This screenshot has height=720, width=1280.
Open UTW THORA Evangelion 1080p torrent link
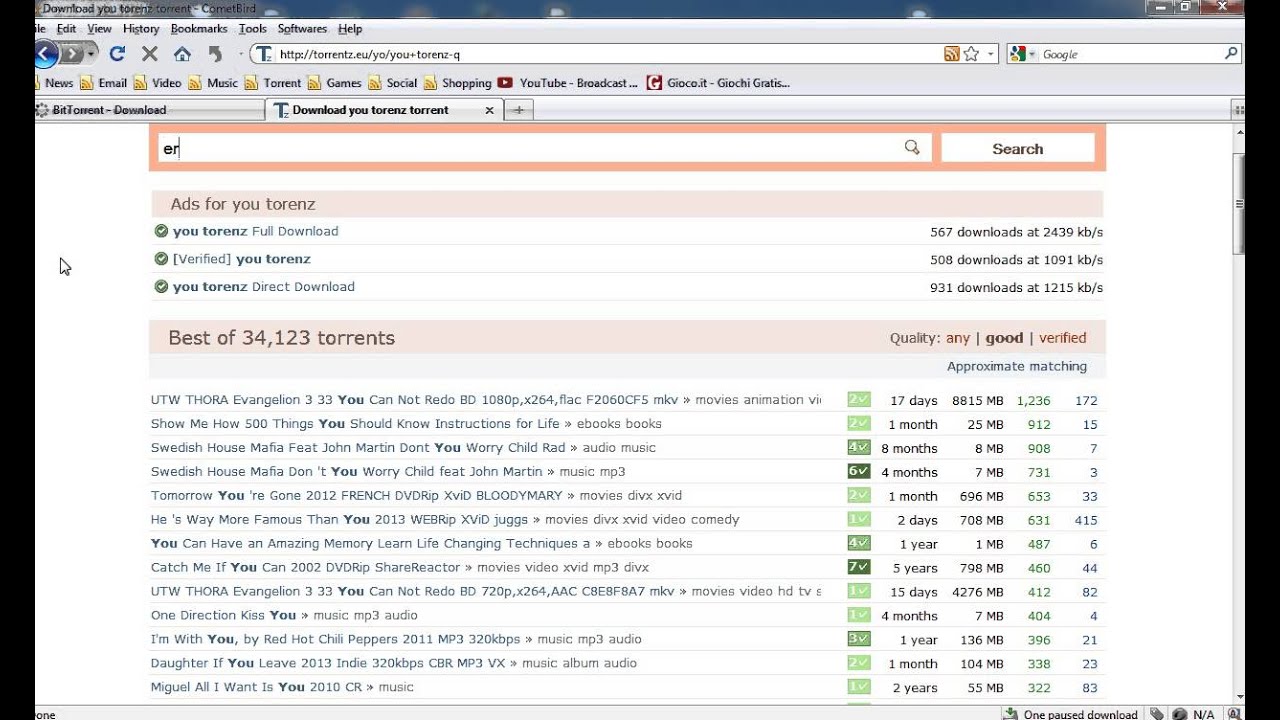point(414,400)
